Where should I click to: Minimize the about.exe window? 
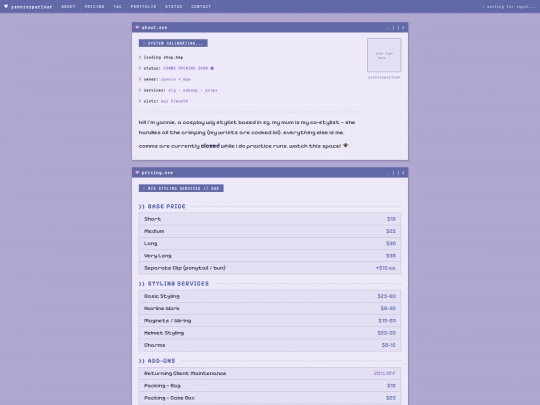[x=388, y=28]
